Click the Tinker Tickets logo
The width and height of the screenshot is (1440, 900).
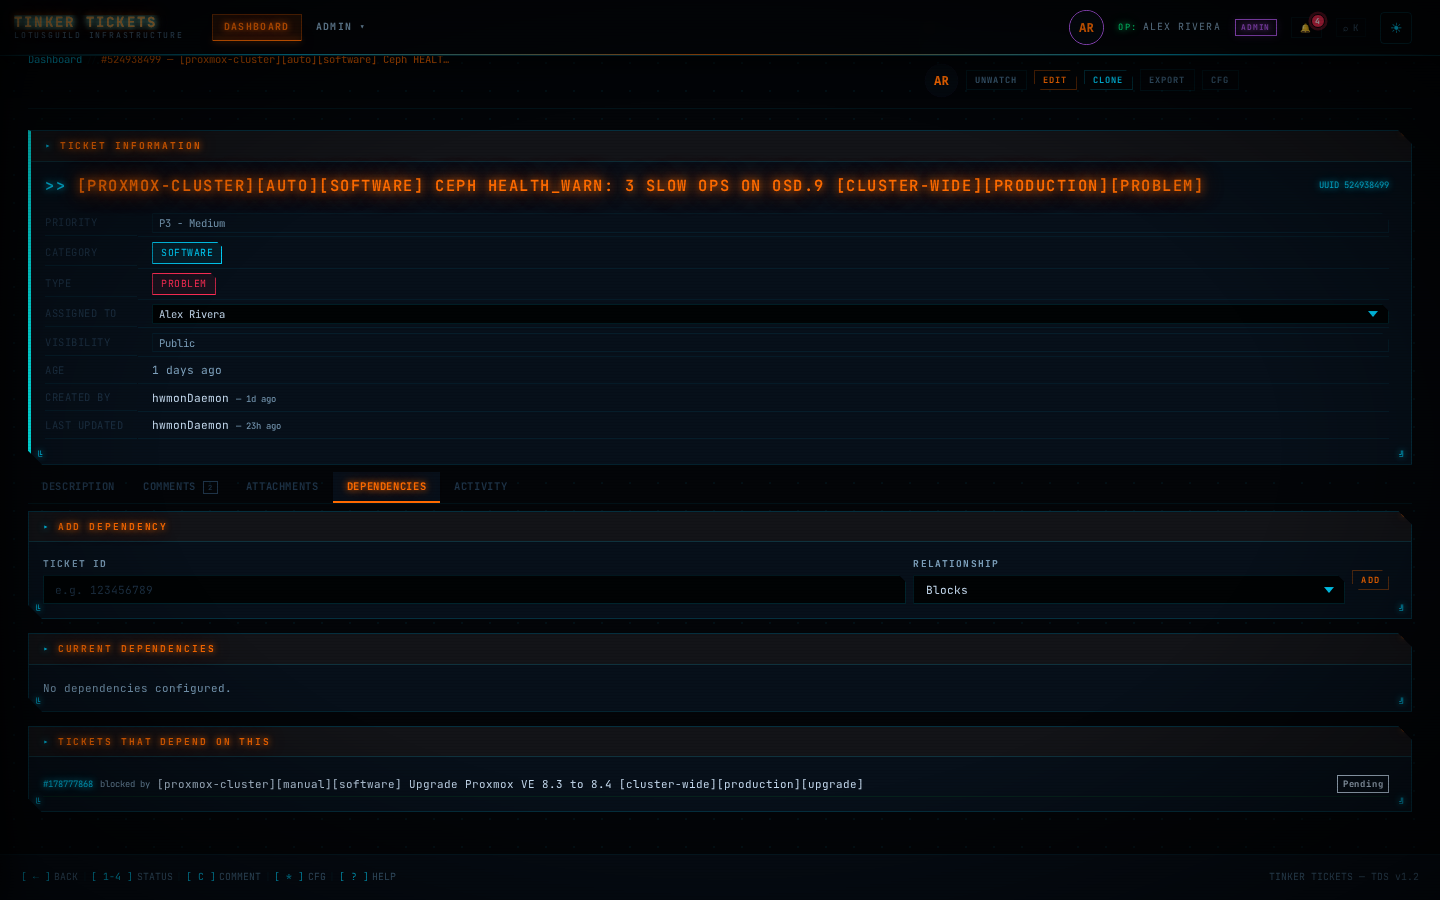pyautogui.click(x=85, y=22)
